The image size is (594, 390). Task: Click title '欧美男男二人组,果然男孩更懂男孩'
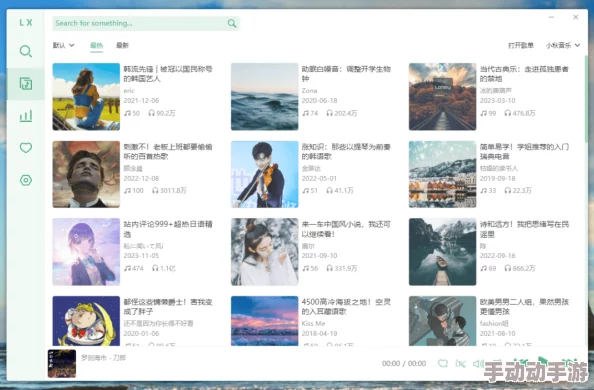(524, 307)
